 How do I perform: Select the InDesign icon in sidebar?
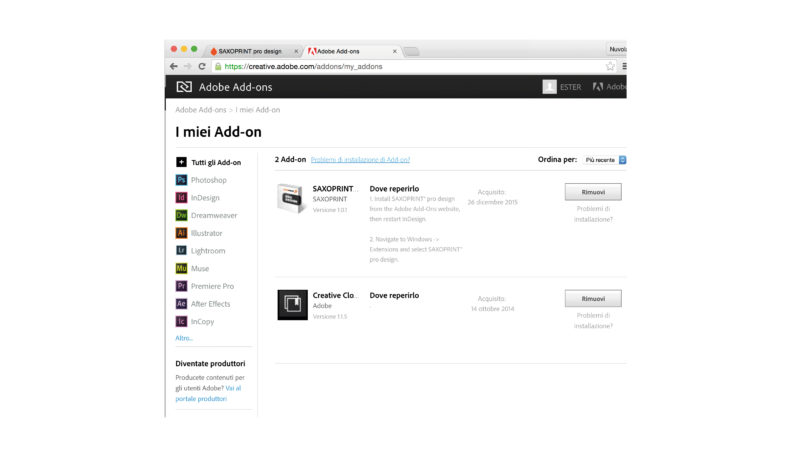[181, 198]
